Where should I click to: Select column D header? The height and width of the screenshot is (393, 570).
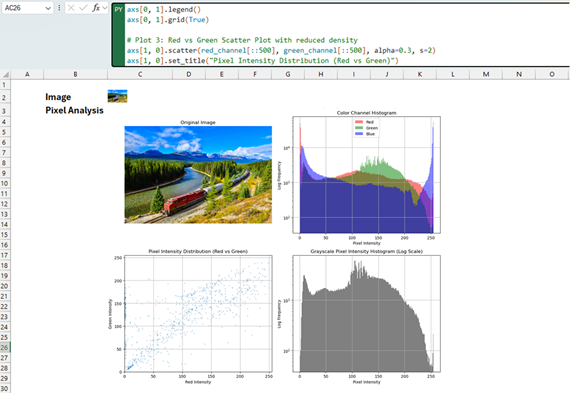[189, 74]
